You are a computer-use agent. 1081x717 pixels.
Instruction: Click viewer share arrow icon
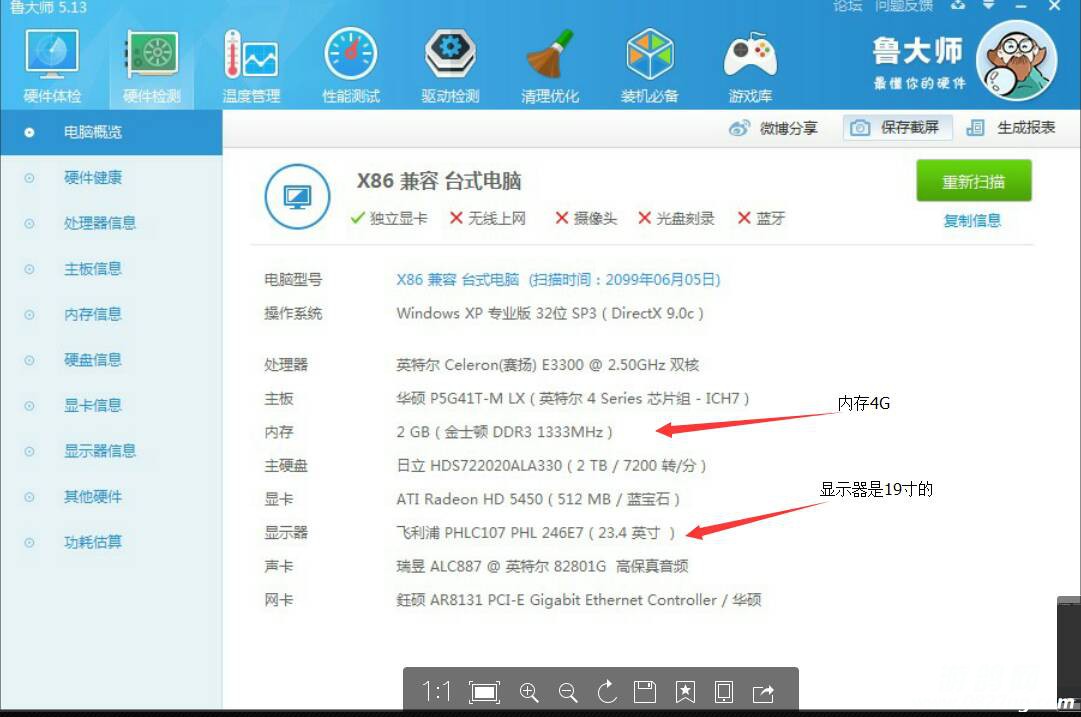[763, 692]
